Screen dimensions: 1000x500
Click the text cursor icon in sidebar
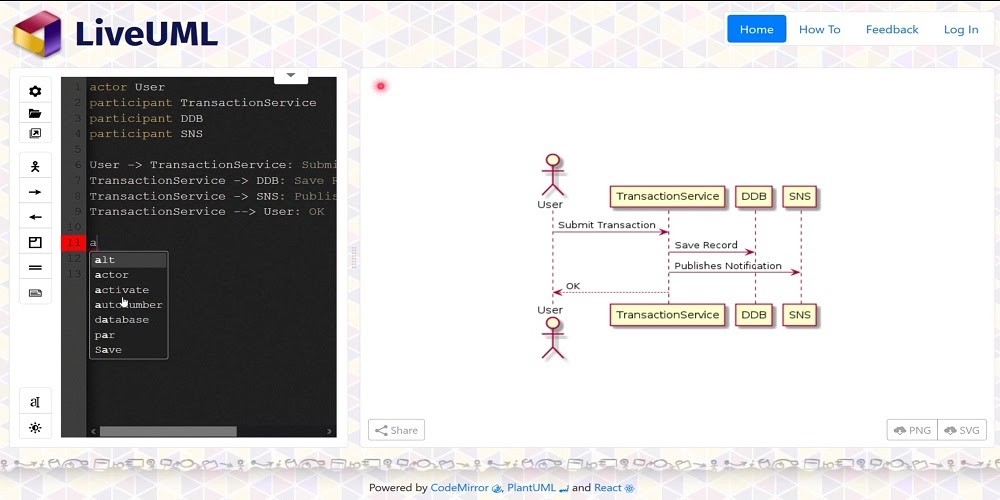[35, 402]
